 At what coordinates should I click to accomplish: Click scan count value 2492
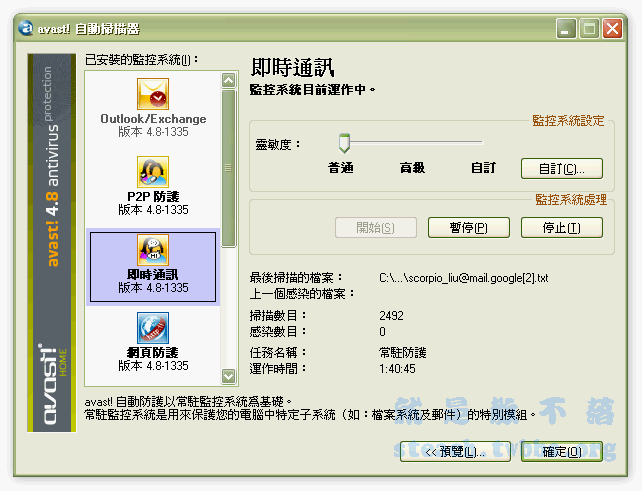click(391, 316)
